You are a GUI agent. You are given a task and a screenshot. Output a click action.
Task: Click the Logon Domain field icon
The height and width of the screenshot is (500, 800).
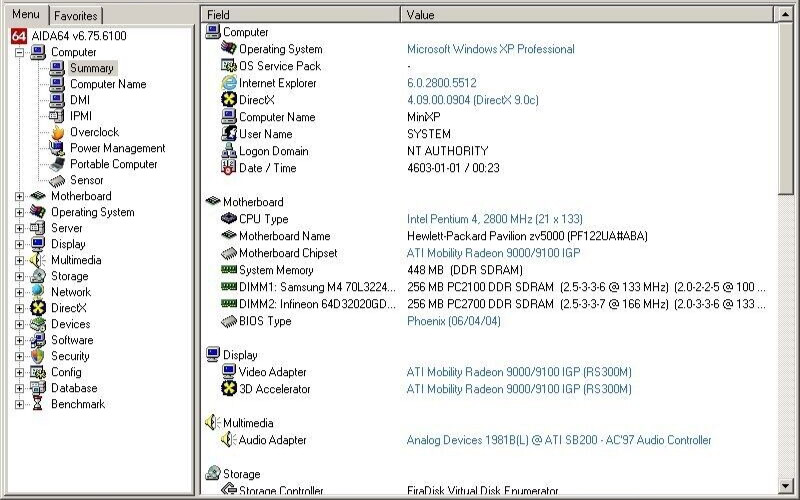point(229,151)
